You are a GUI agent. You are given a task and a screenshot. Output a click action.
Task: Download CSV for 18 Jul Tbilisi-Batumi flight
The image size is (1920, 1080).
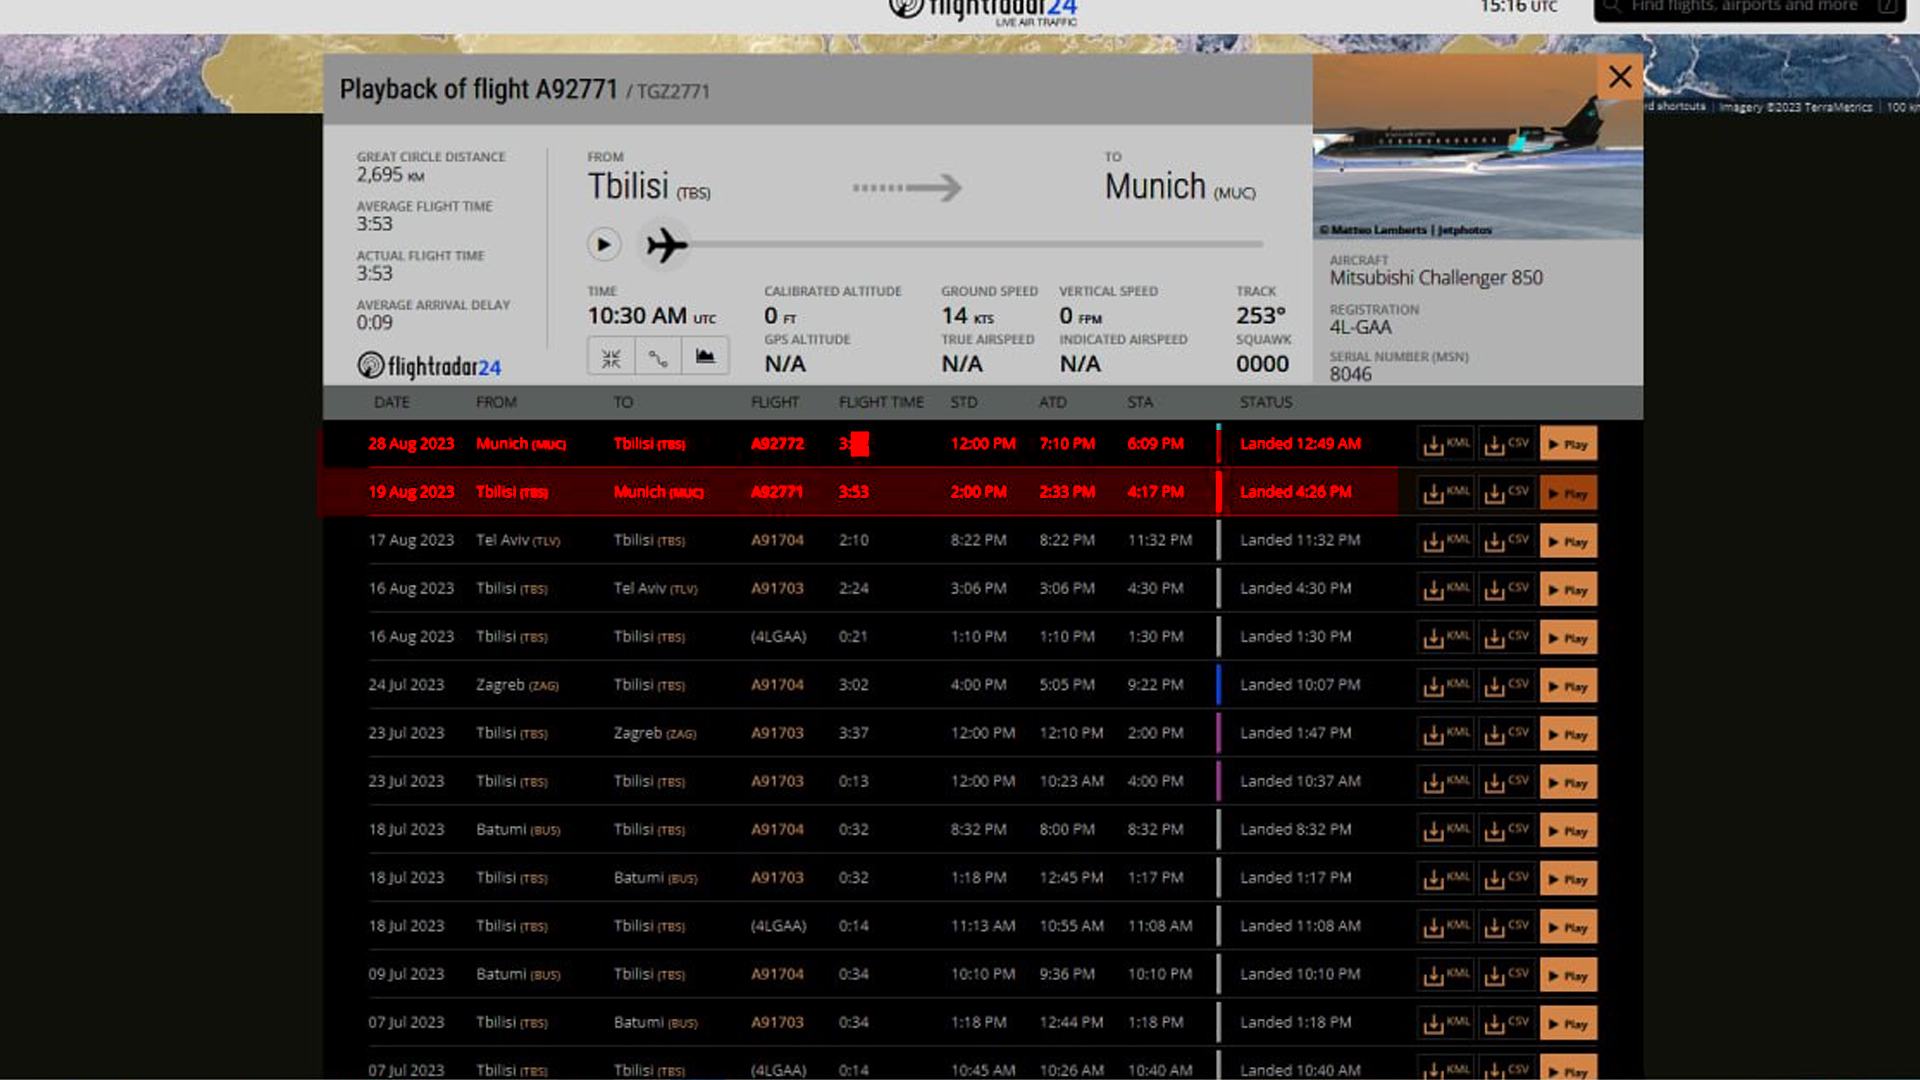[1506, 879]
